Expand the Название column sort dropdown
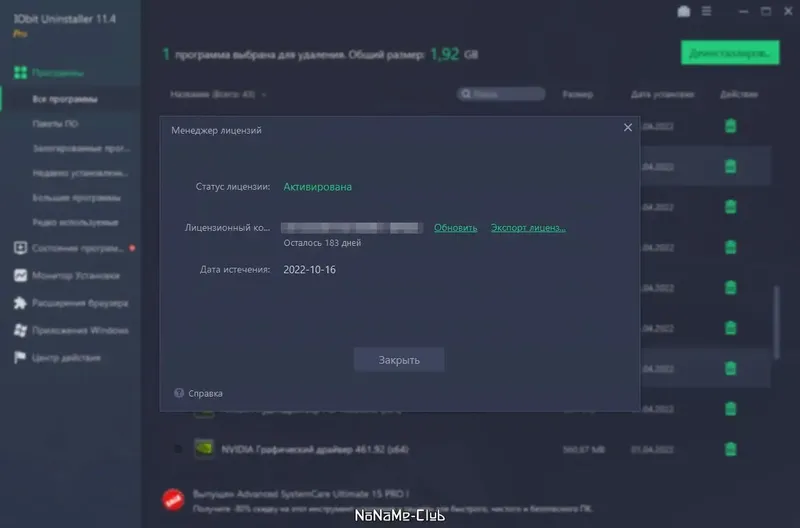 pos(264,94)
